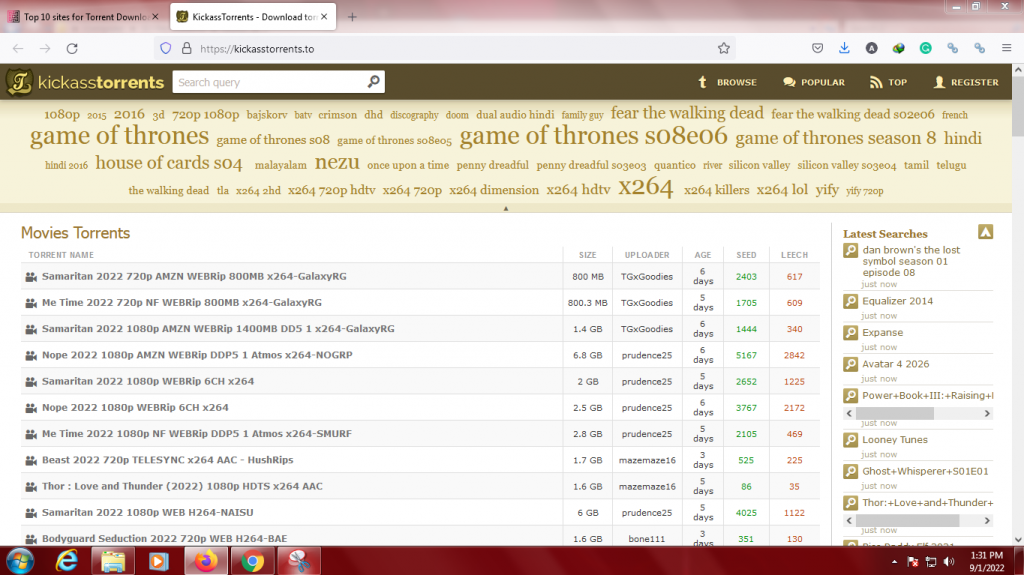Open Nope 2022 1080p AMZN WEBRip DDP5 torrent
This screenshot has width=1024, height=575.
197,355
